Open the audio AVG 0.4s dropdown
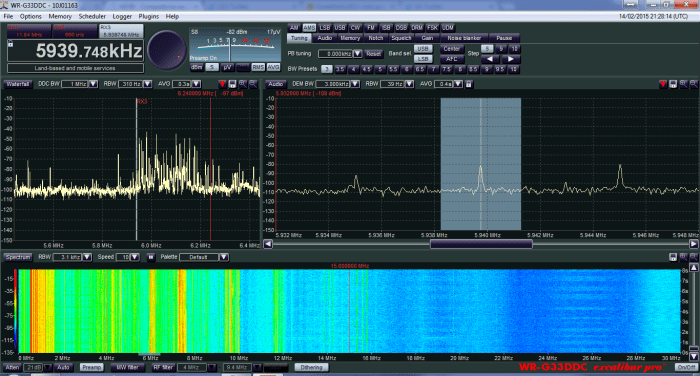 pyautogui.click(x=458, y=84)
